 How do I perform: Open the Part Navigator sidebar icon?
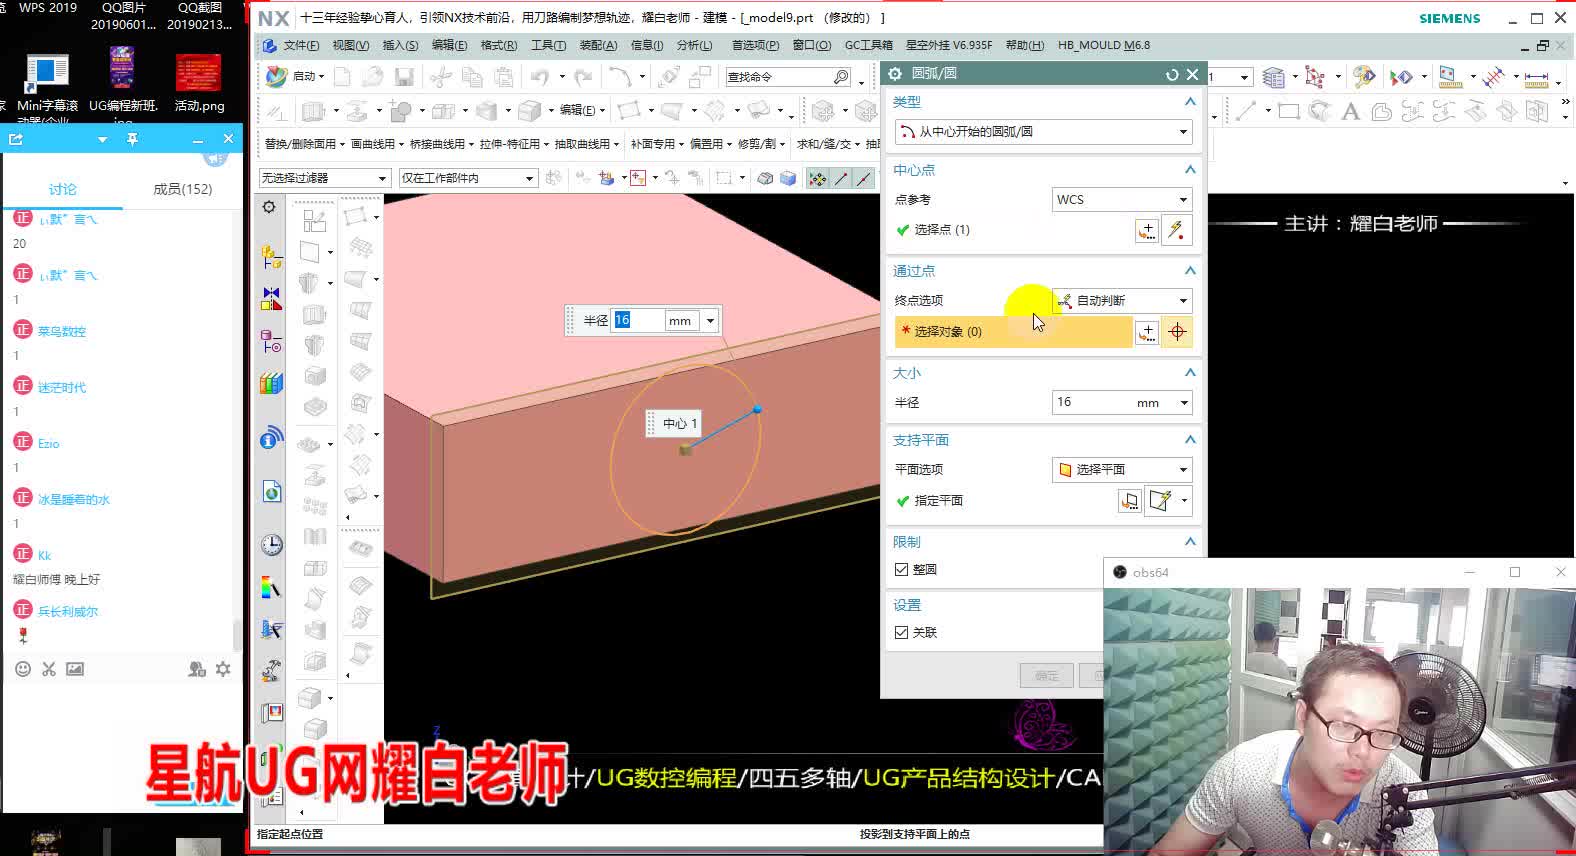click(x=271, y=341)
